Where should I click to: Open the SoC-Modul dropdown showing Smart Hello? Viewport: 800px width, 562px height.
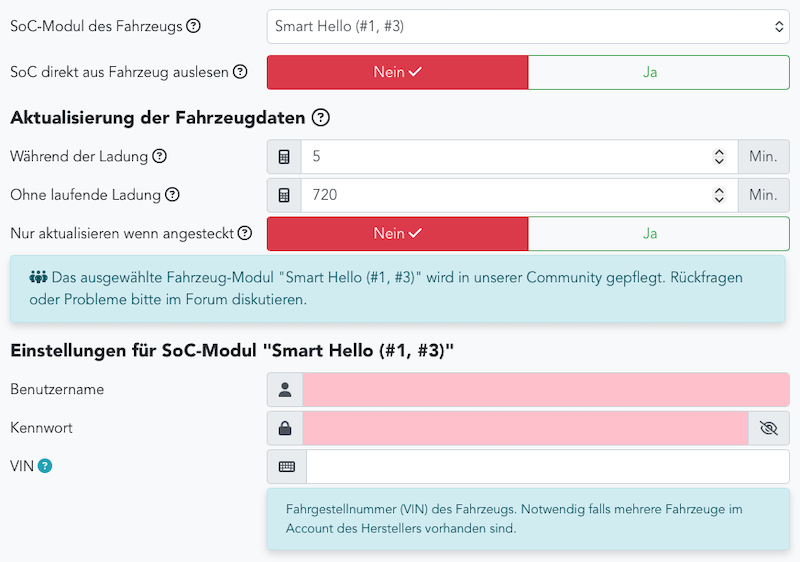(528, 27)
